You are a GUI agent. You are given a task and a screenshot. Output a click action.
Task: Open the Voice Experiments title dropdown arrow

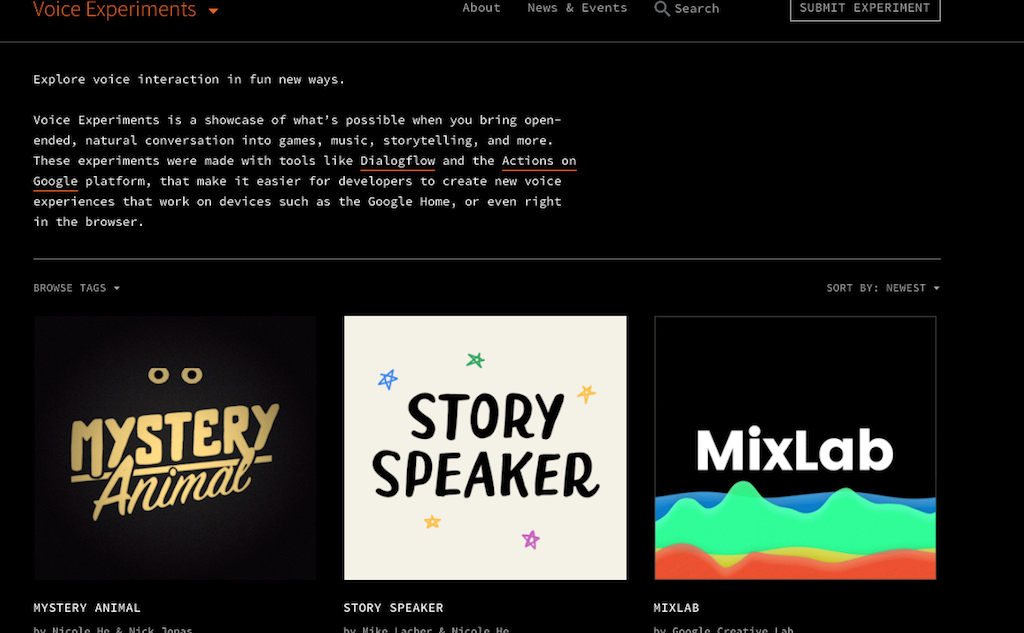pos(213,12)
